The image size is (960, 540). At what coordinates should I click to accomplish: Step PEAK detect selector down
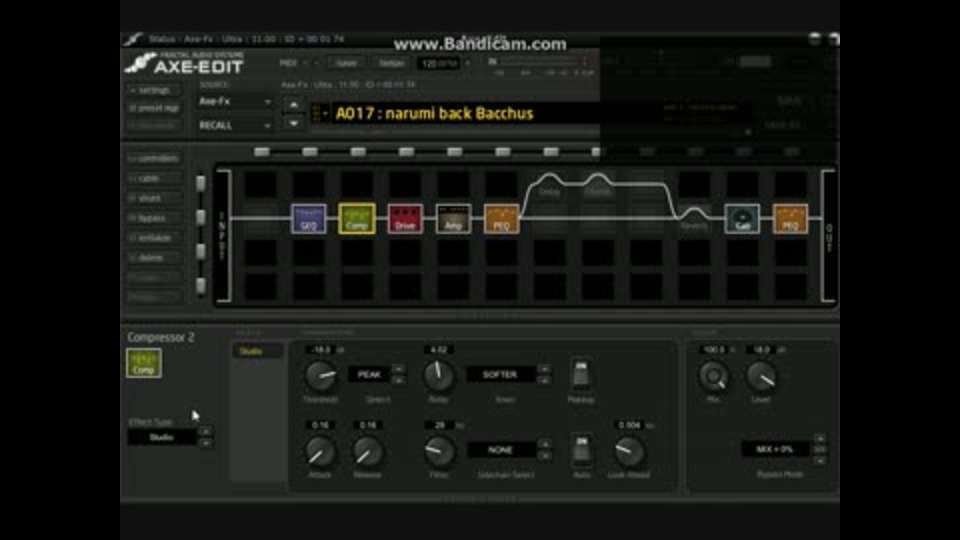pyautogui.click(x=398, y=380)
